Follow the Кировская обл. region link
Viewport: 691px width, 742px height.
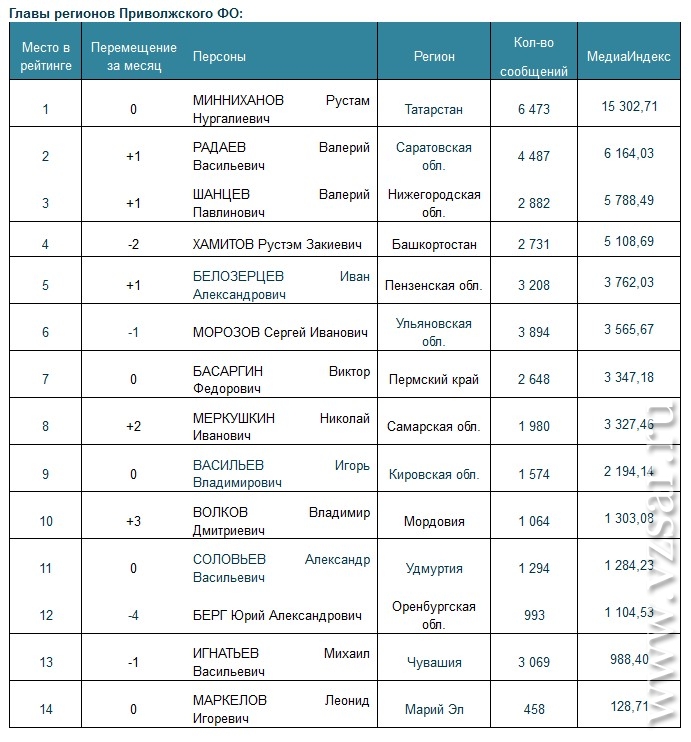(x=434, y=474)
